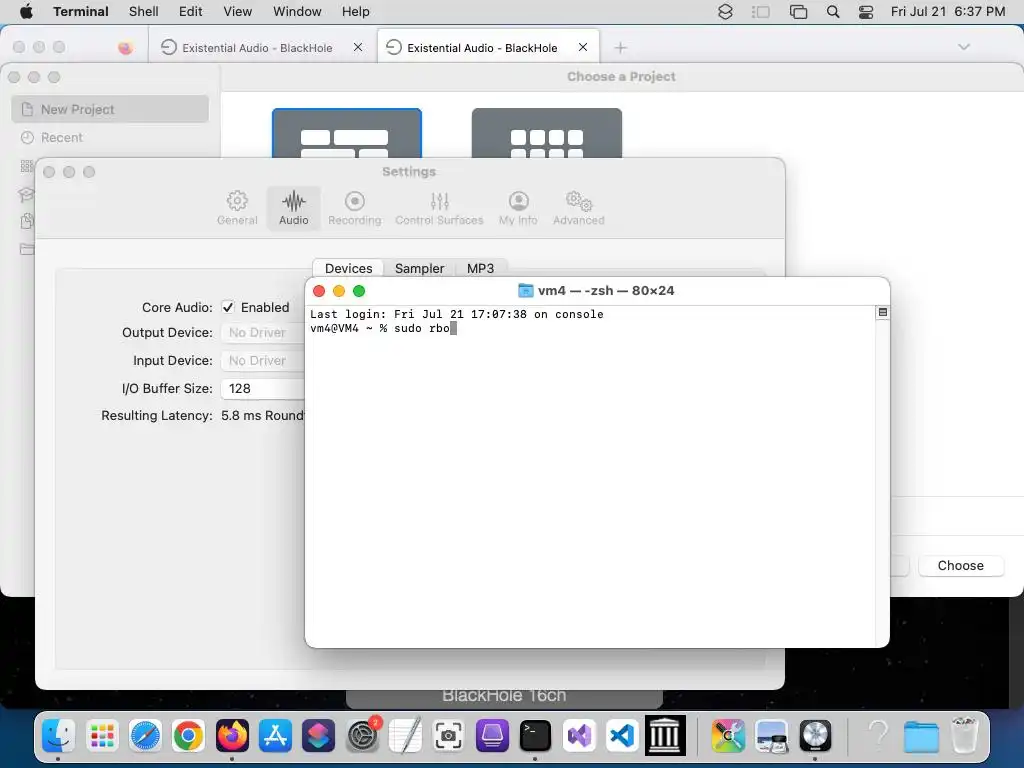Open Control Center in the menu bar
This screenshot has width=1024, height=768.
866,12
